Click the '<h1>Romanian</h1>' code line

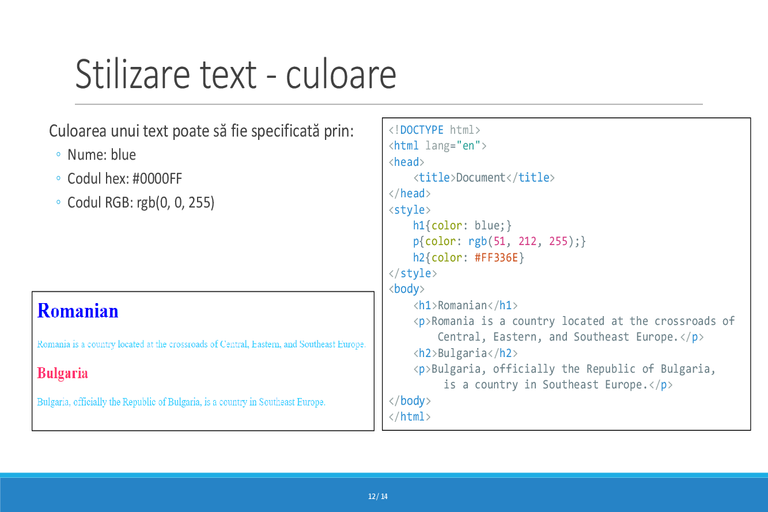tap(465, 305)
